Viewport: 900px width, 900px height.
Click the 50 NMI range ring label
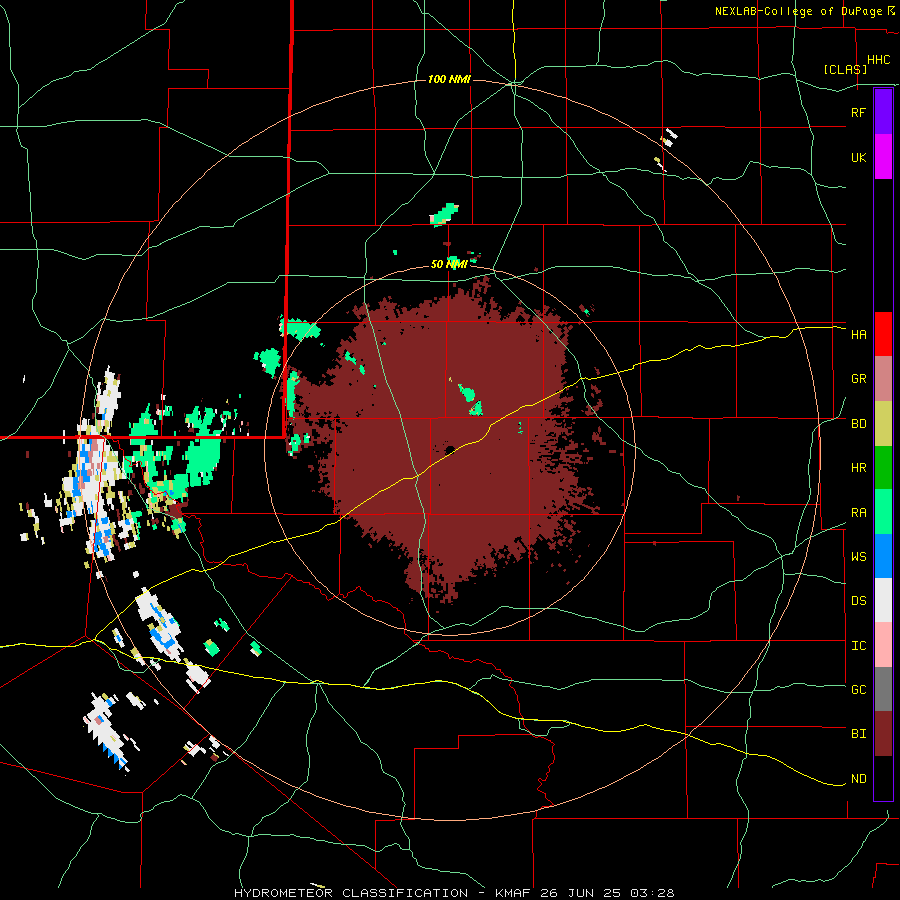coord(449,264)
